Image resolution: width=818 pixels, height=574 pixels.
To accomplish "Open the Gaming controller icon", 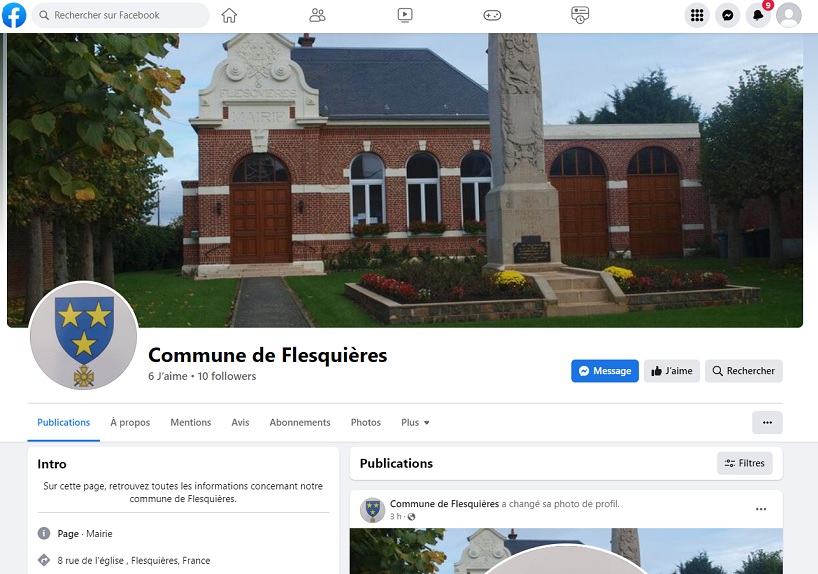I will (492, 15).
